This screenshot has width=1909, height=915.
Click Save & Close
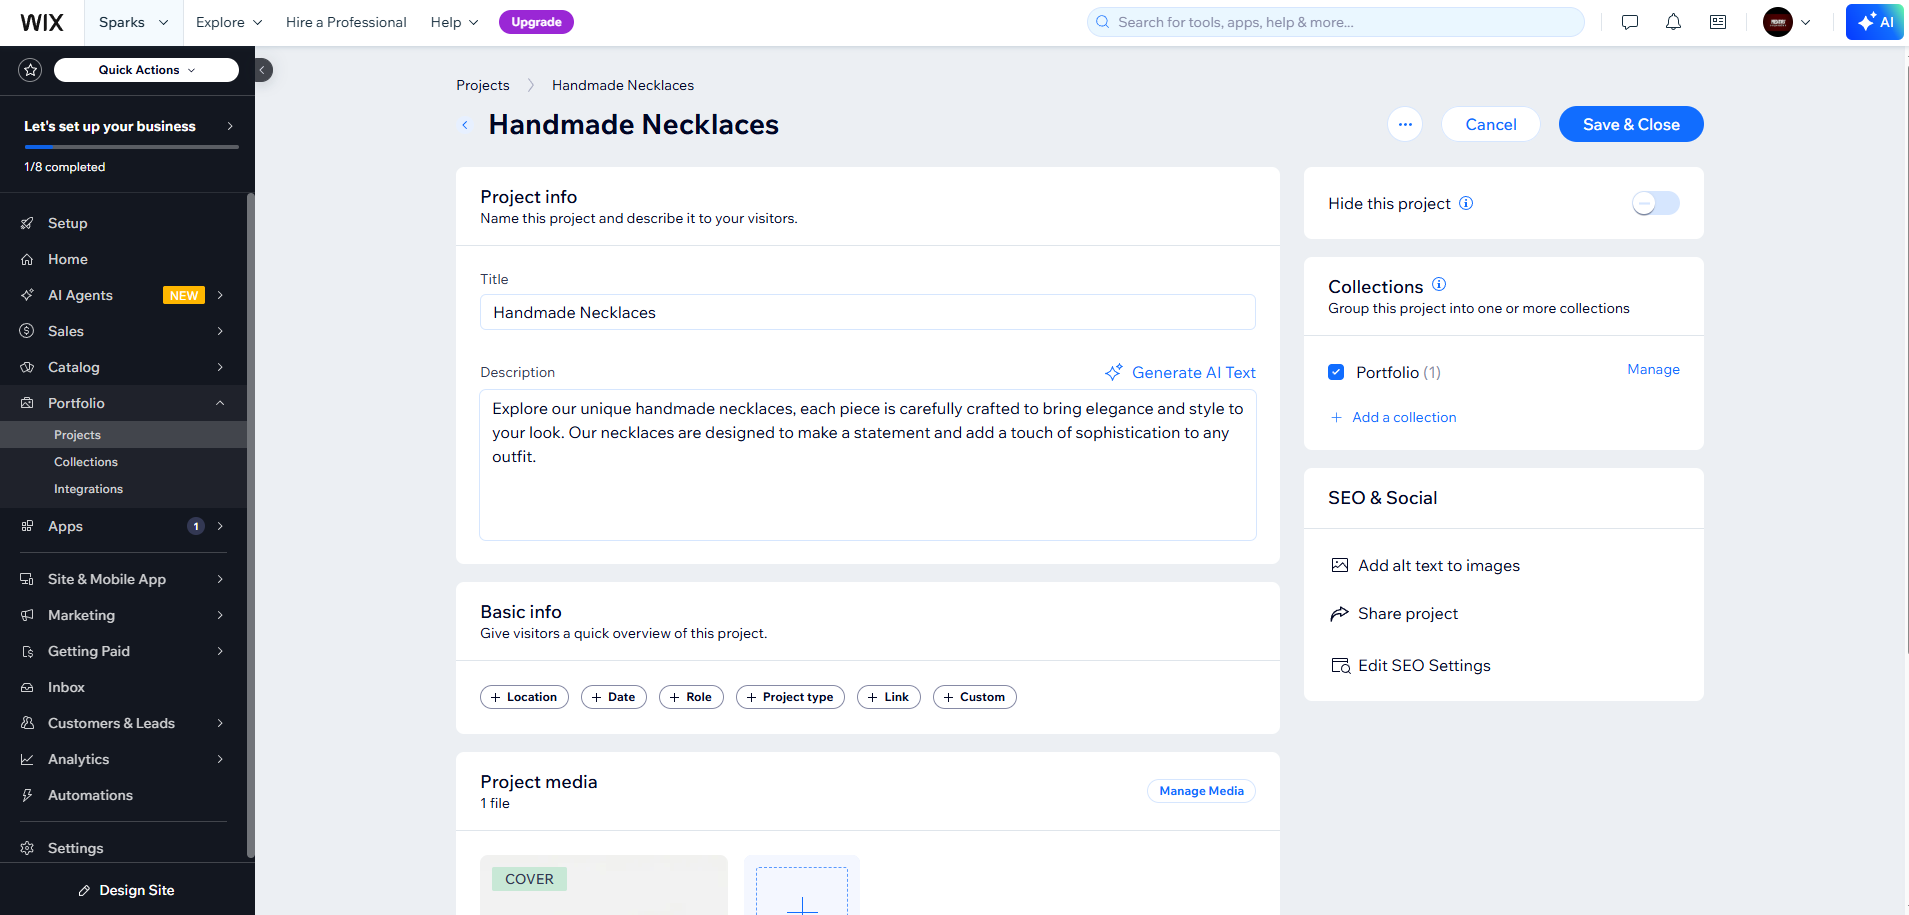[1631, 124]
